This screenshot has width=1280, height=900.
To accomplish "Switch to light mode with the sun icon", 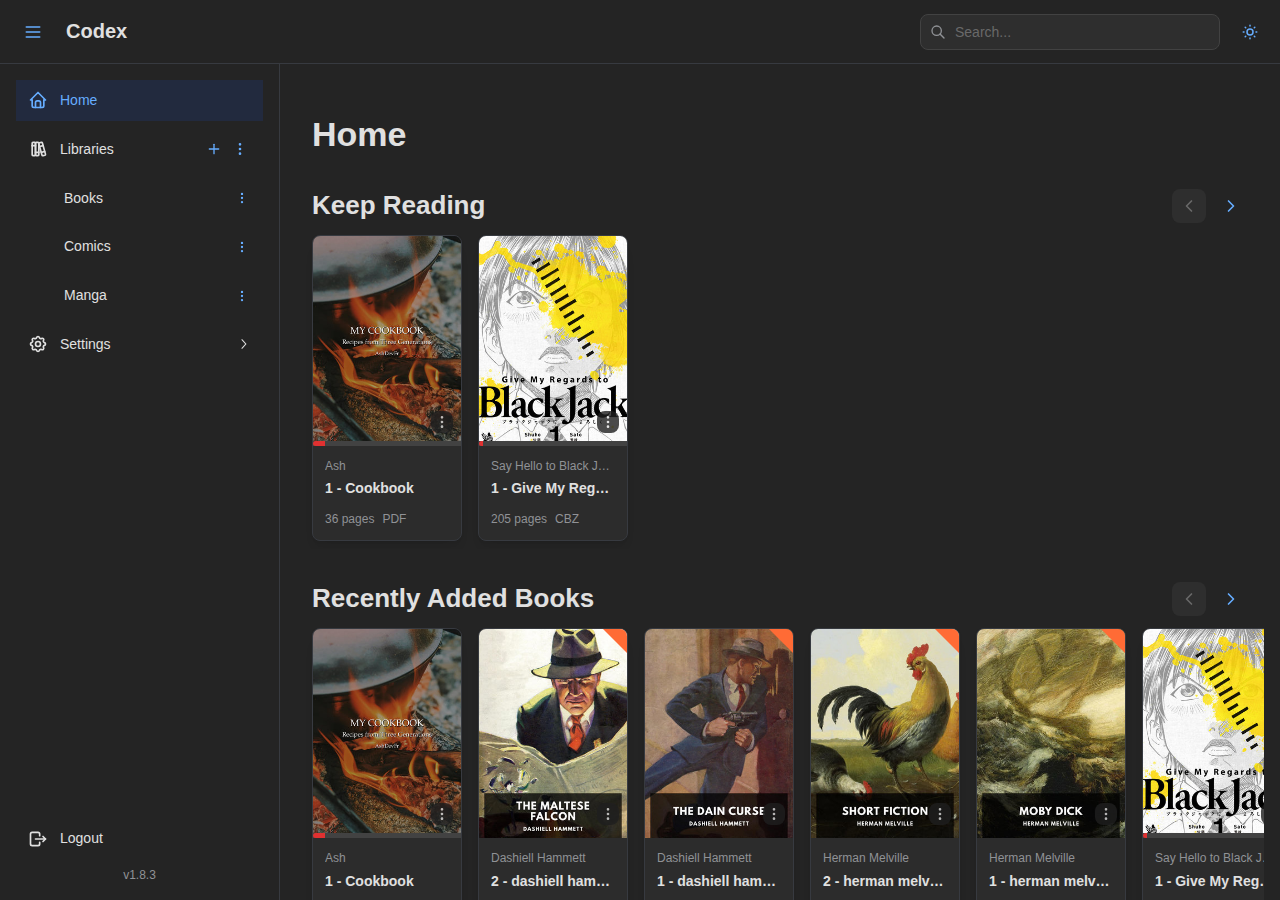I will tap(1249, 32).
